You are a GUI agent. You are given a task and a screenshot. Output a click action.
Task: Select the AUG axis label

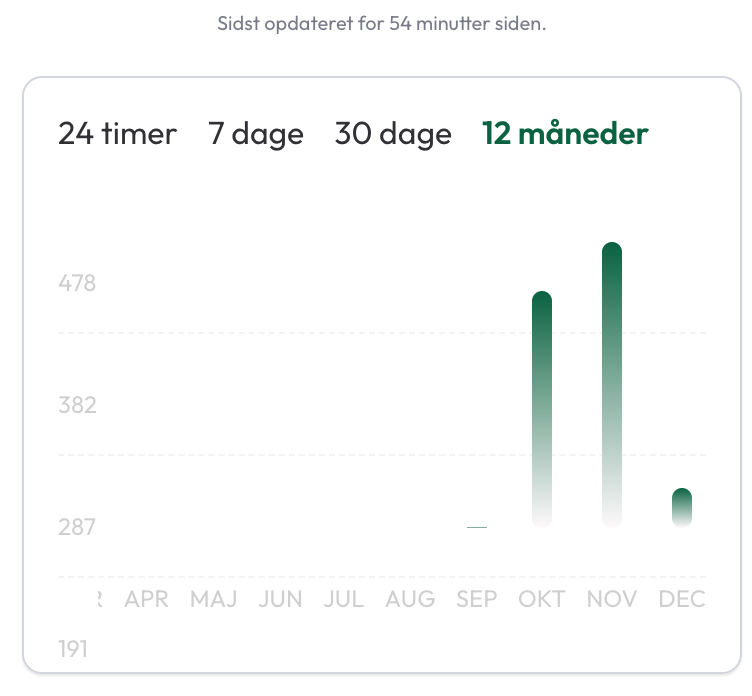pos(410,600)
